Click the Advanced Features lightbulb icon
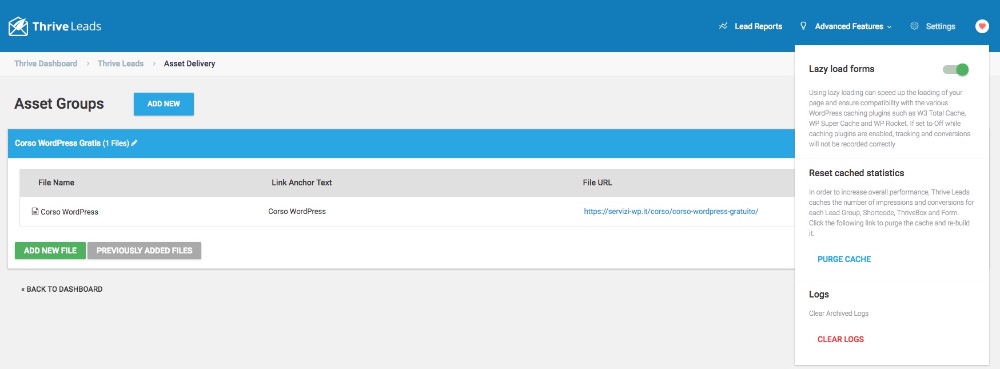The width and height of the screenshot is (1000, 369). pyautogui.click(x=803, y=26)
